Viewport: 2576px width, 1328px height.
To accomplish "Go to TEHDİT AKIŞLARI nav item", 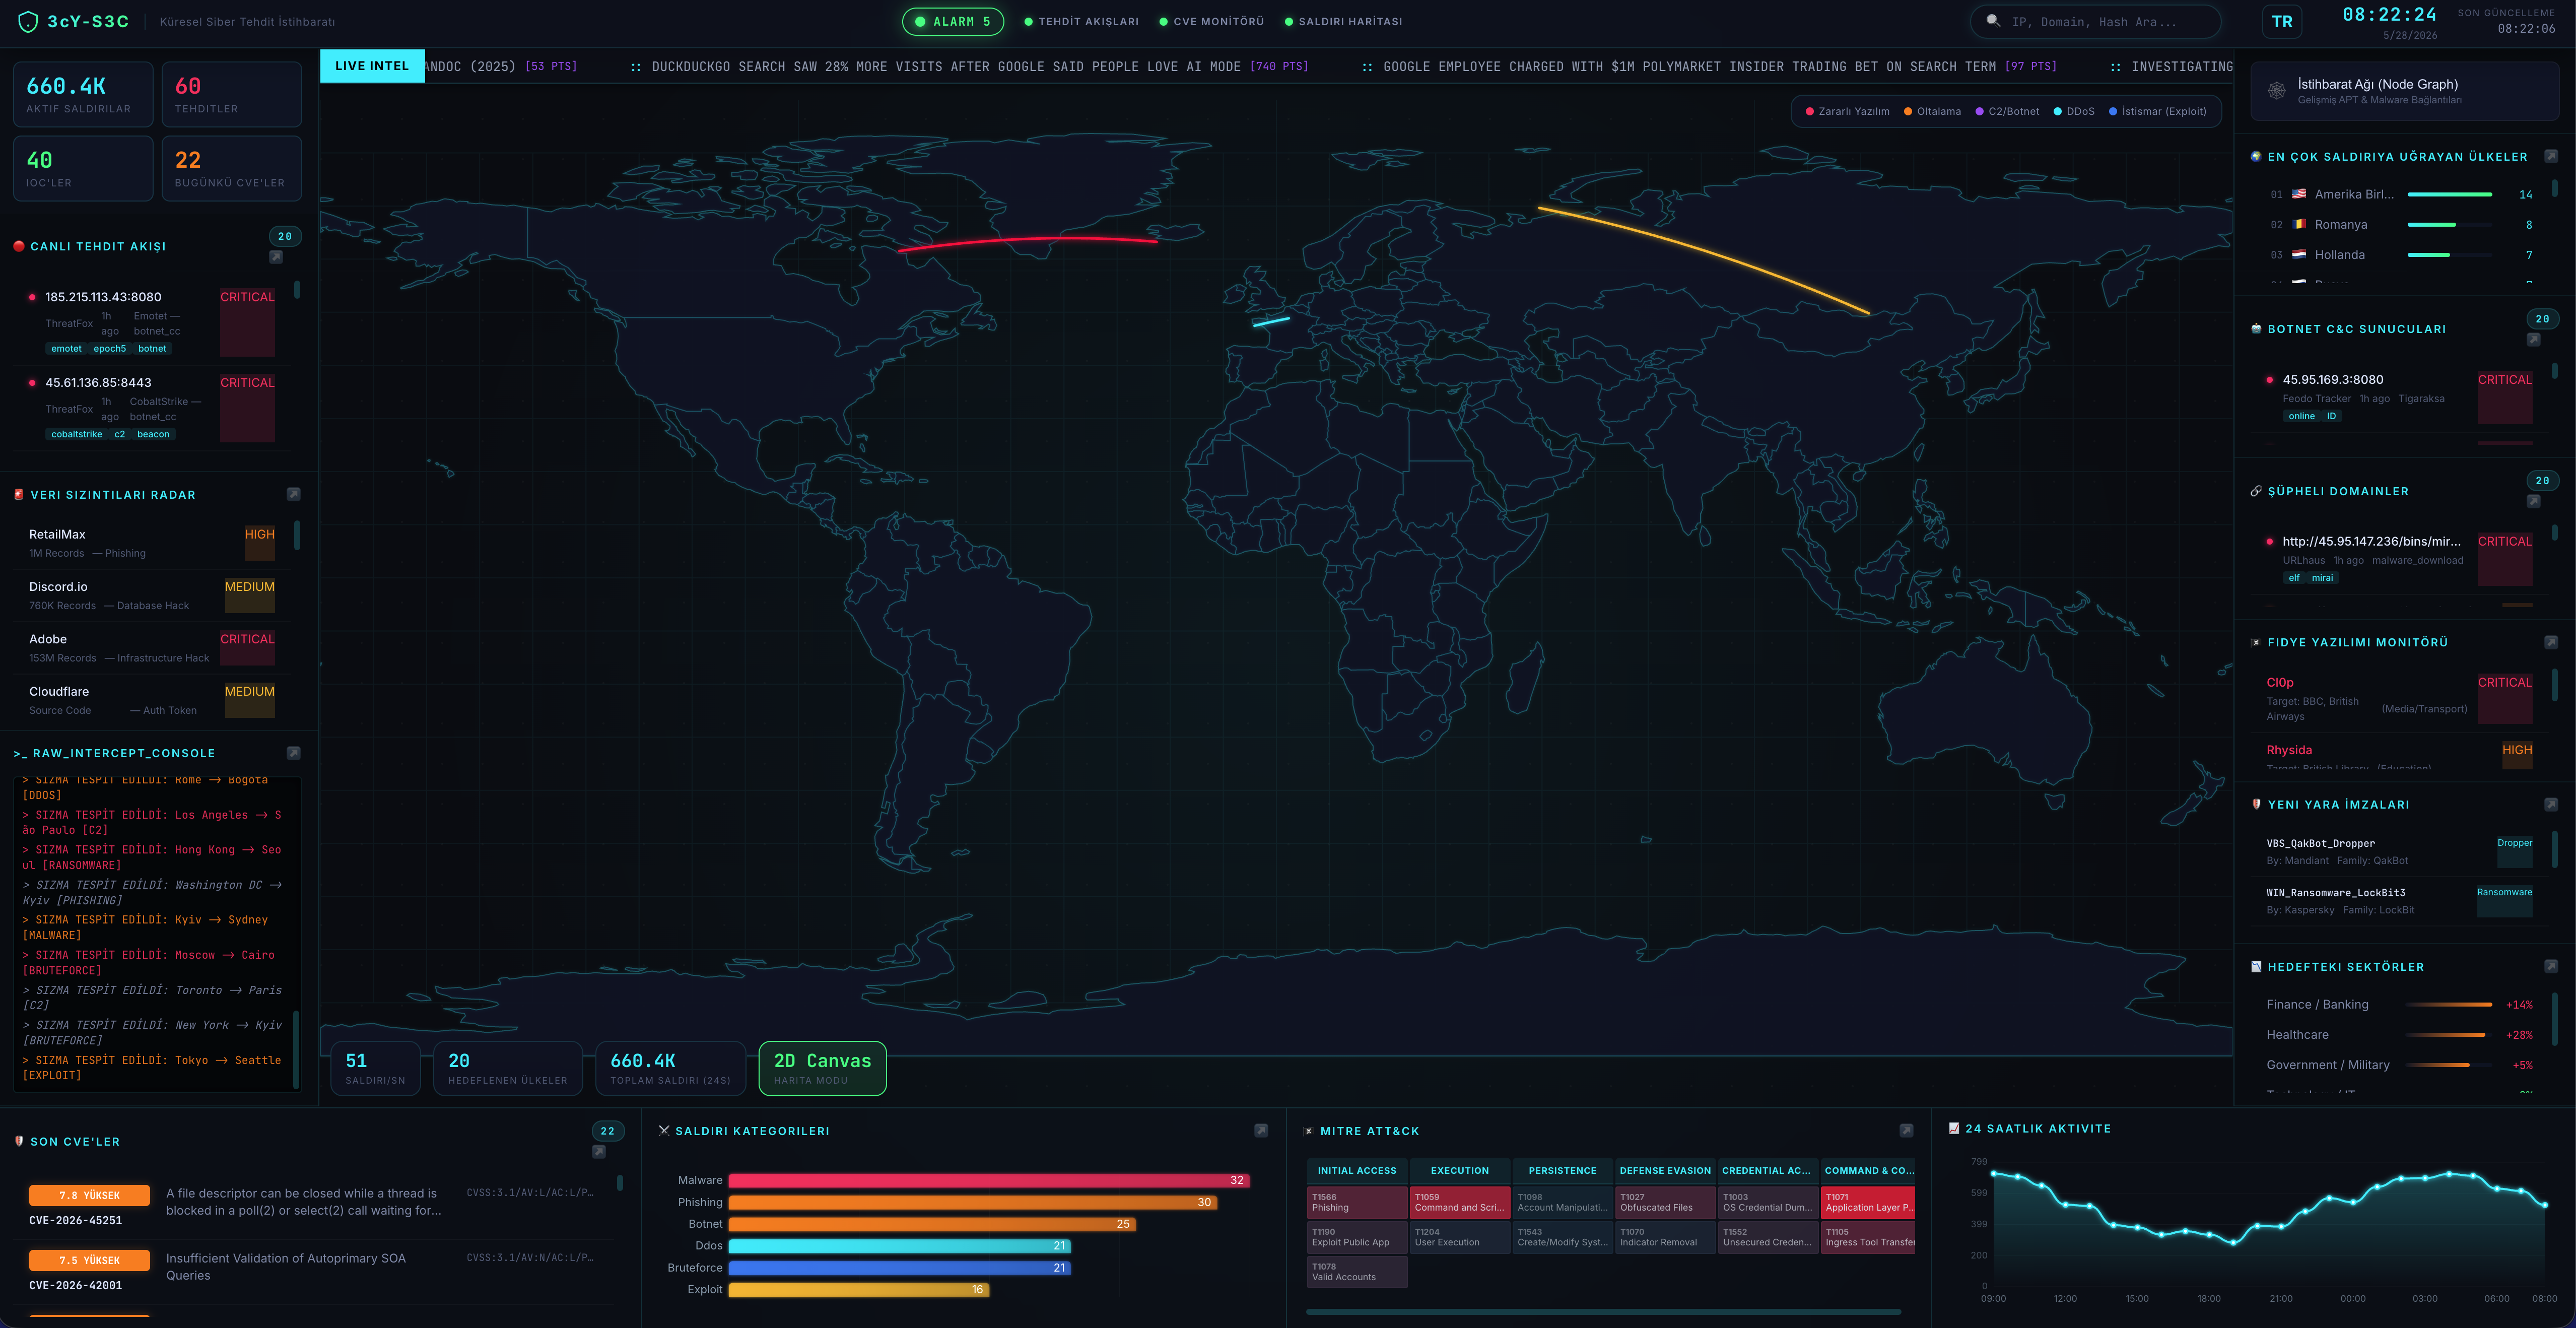I will coord(1081,21).
